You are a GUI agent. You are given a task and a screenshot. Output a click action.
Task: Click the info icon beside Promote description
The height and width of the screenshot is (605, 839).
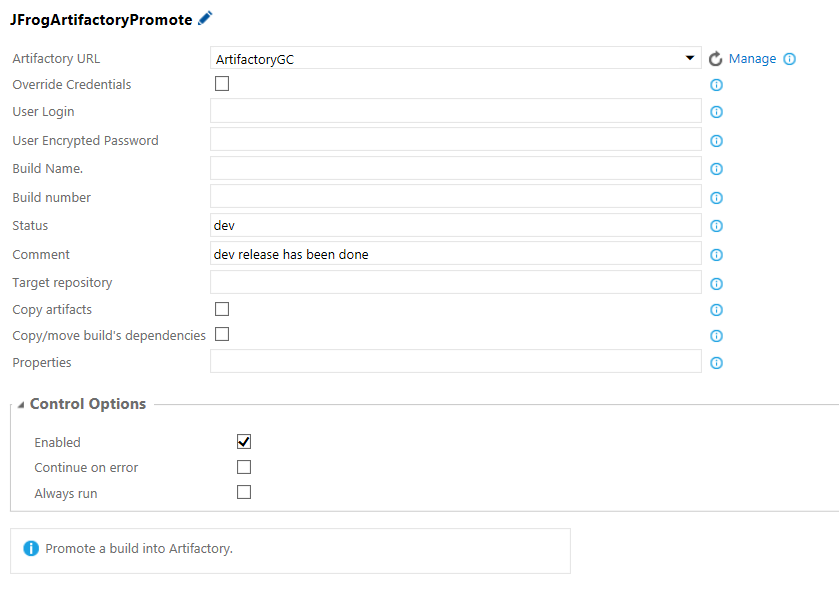point(31,548)
